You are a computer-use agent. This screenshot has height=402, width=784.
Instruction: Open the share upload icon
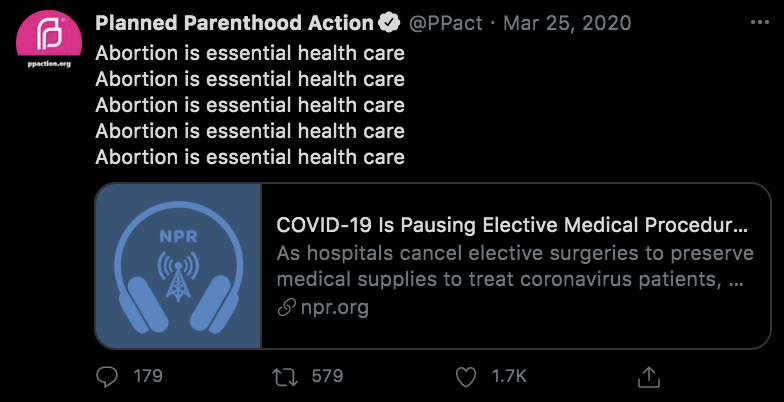(648, 376)
